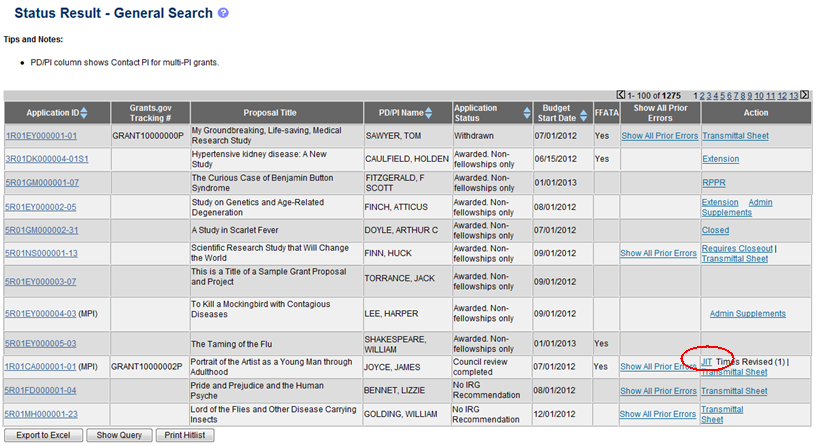
Task: Click Print Hitlist button
Action: point(185,435)
